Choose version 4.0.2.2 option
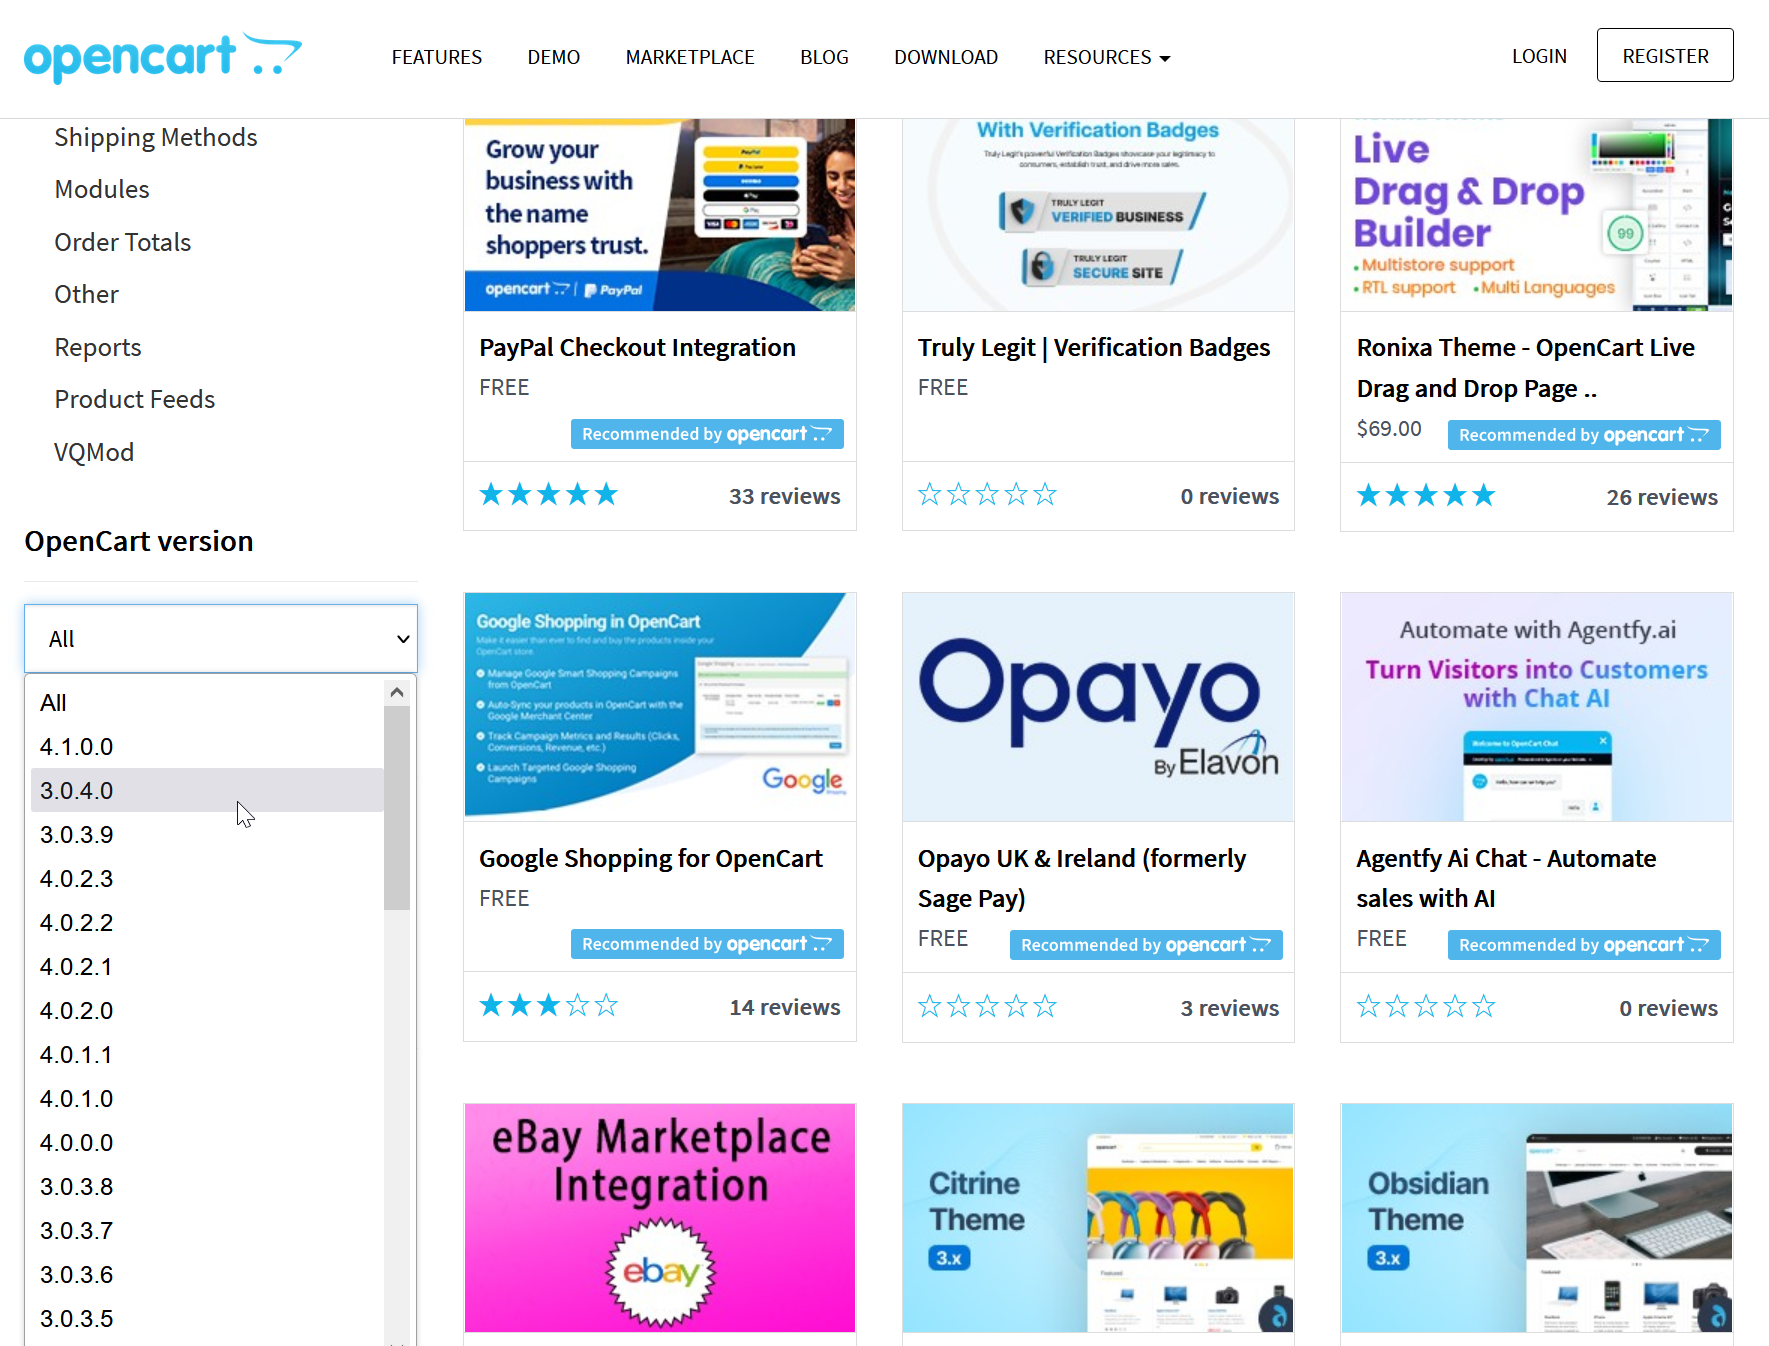The image size is (1769, 1346). click(x=207, y=923)
